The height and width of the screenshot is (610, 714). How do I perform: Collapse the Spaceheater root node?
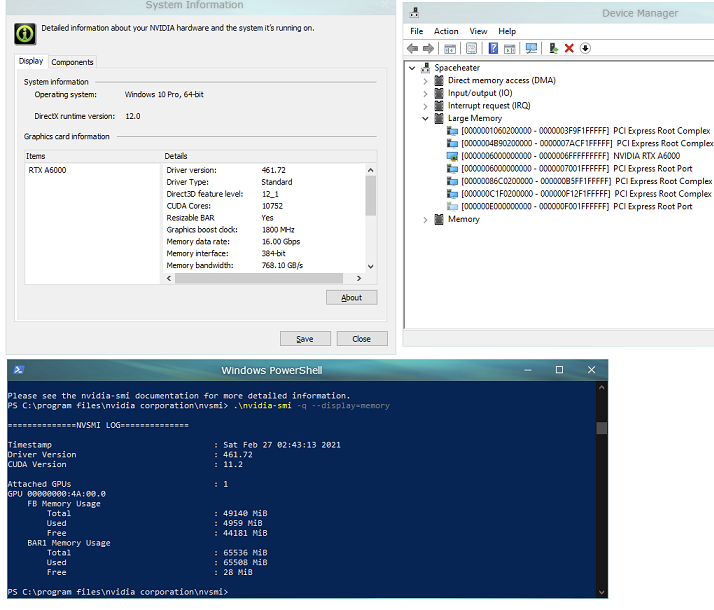[x=412, y=68]
